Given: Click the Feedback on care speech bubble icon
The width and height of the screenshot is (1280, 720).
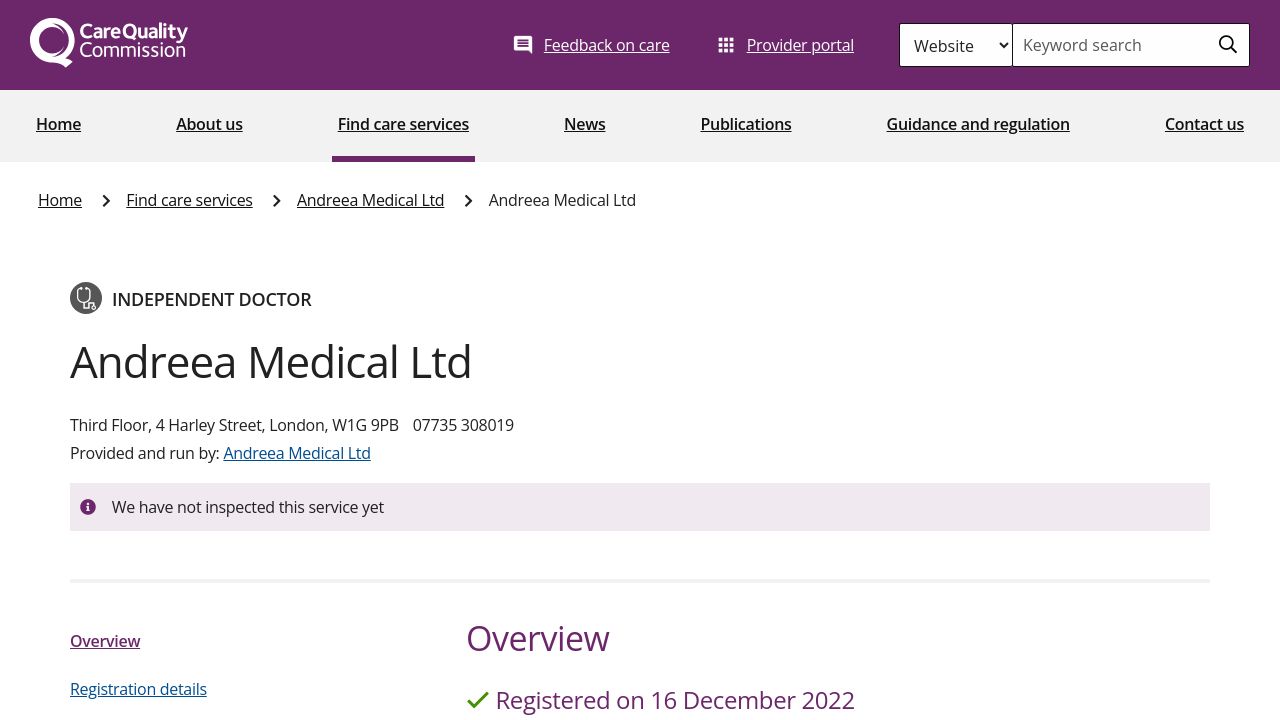Looking at the screenshot, I should [523, 45].
